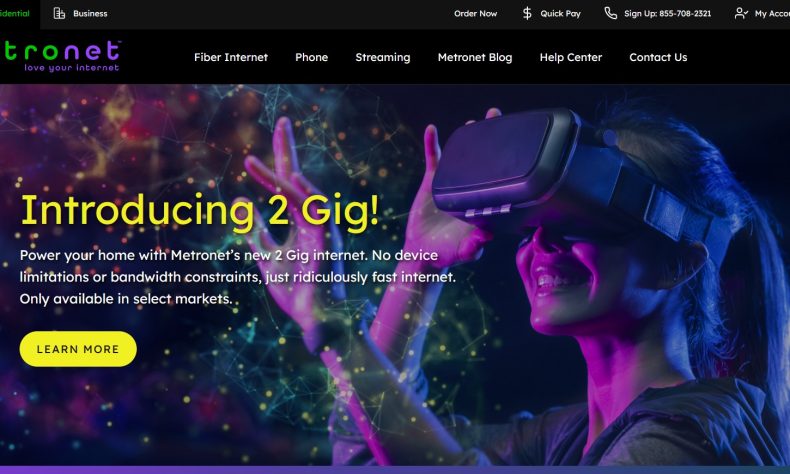
Task: Select Phone in the navigation bar
Action: point(311,57)
